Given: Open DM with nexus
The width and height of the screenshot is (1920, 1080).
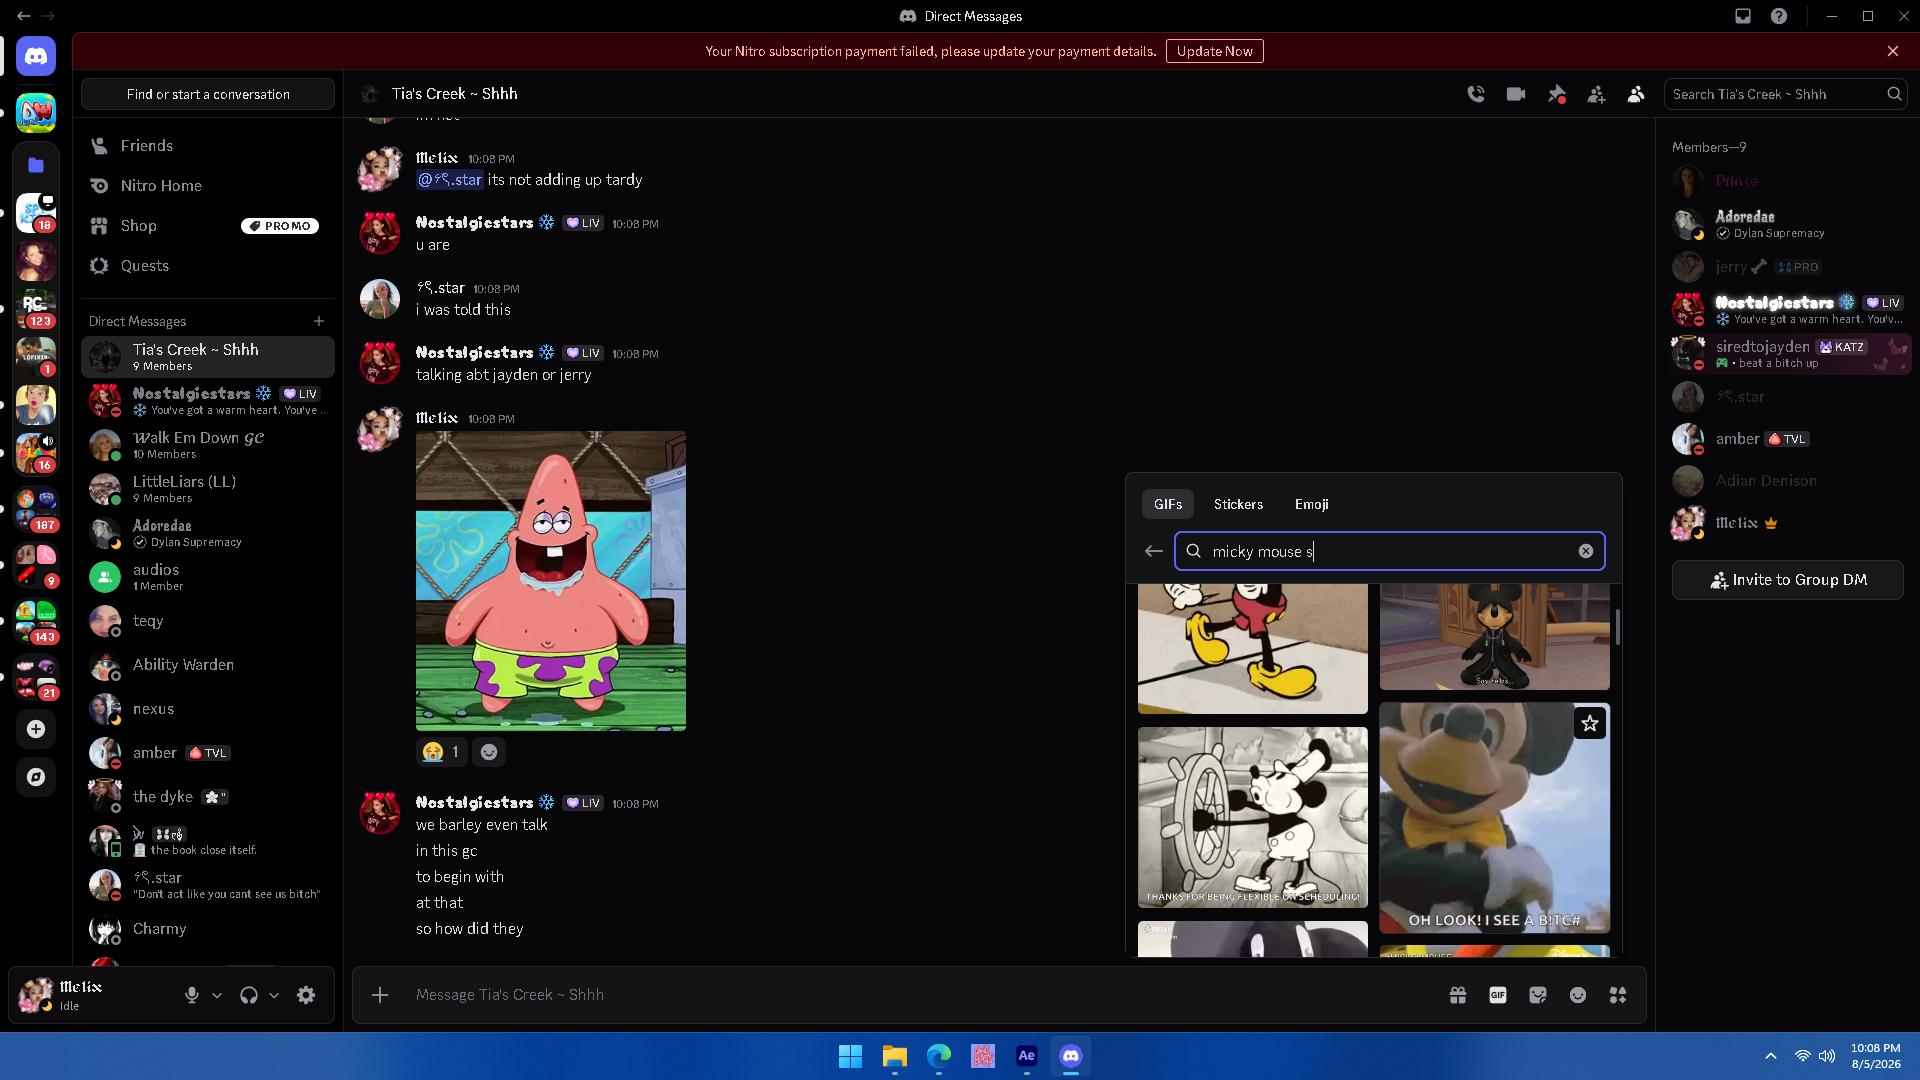Looking at the screenshot, I should point(208,709).
